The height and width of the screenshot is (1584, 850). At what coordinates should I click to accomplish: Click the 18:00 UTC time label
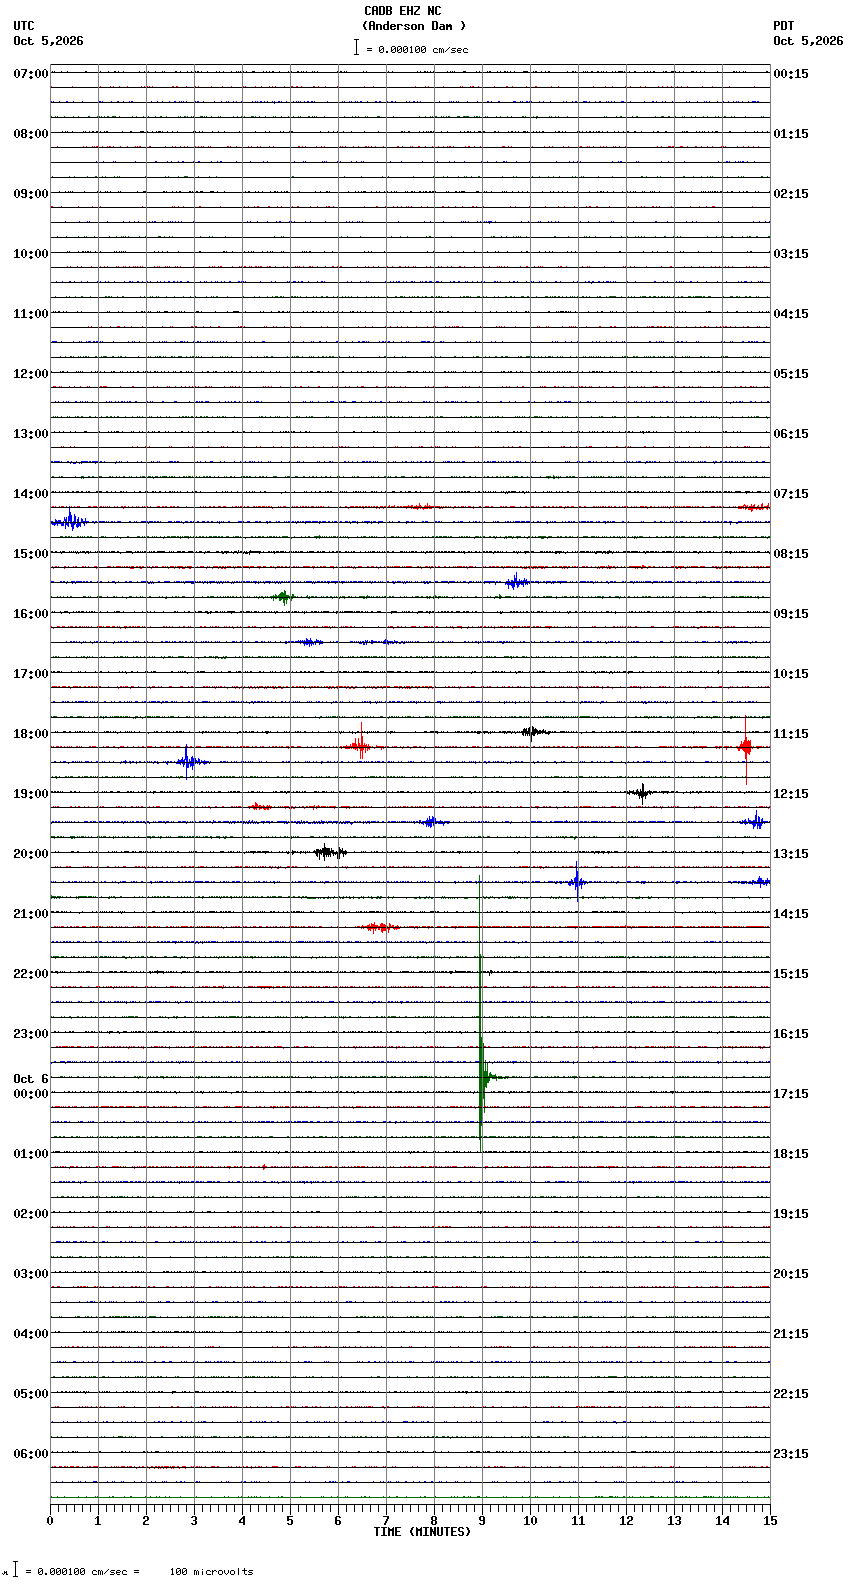tap(31, 734)
